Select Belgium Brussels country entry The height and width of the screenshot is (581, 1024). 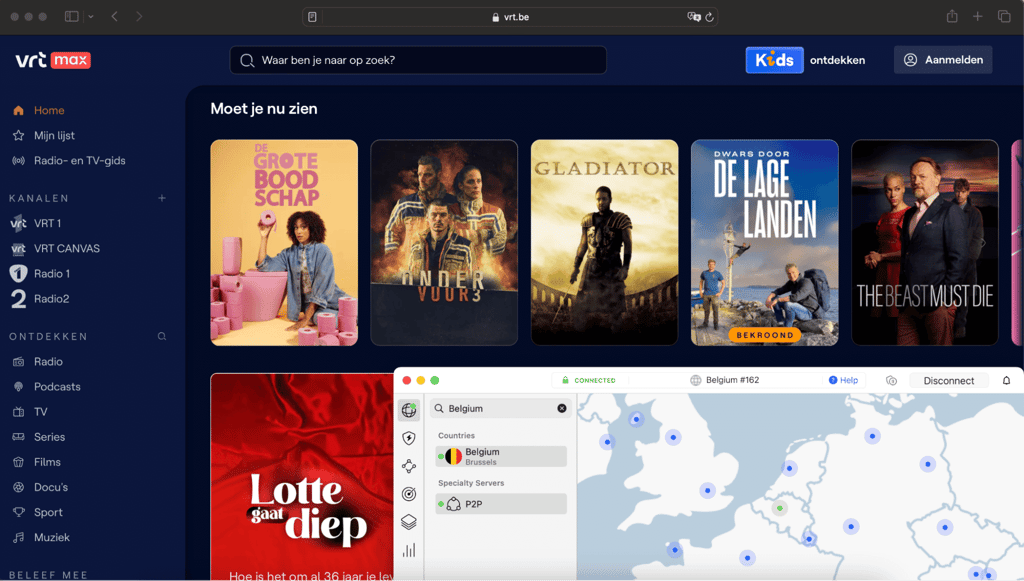tap(501, 456)
